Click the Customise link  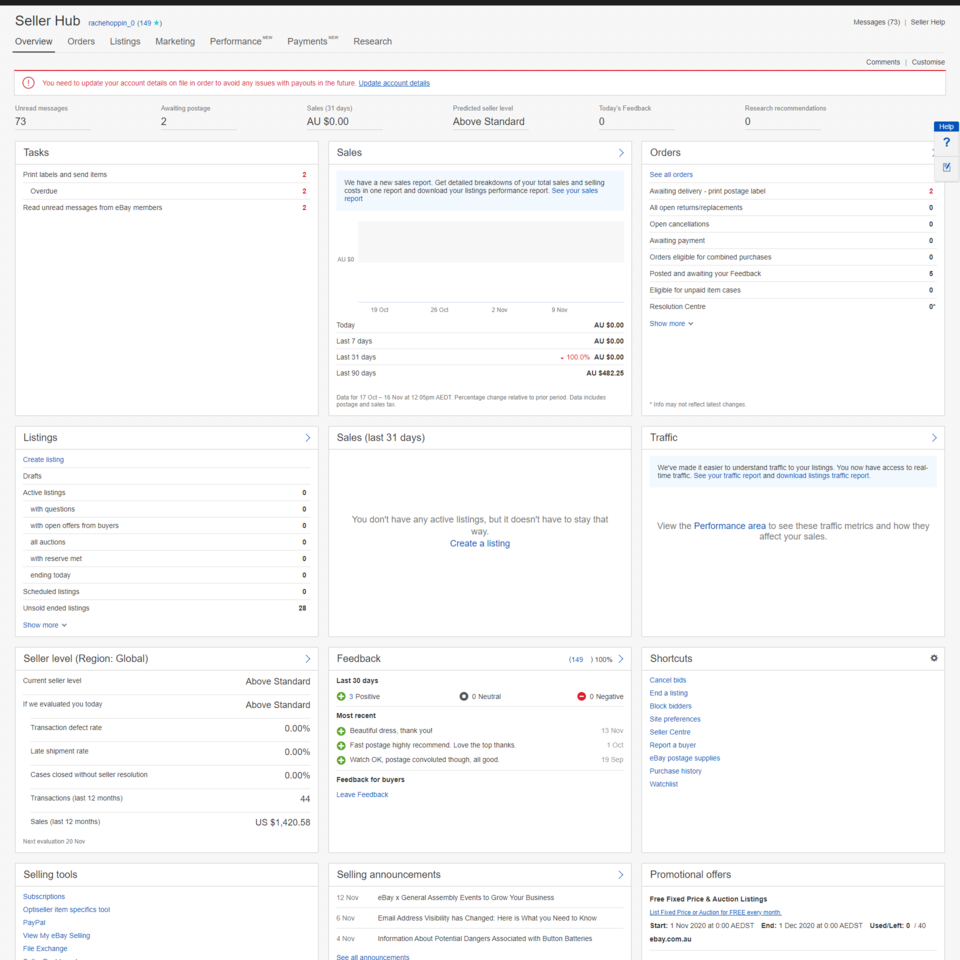pos(928,62)
